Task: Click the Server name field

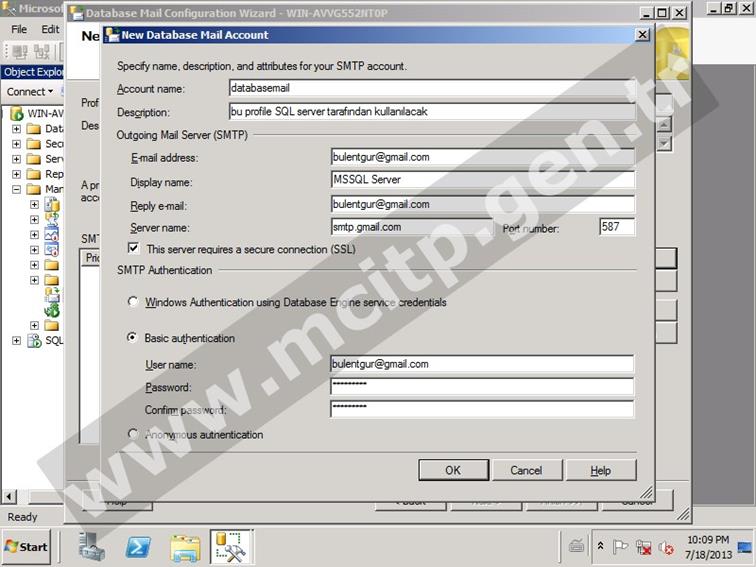Action: [412, 227]
